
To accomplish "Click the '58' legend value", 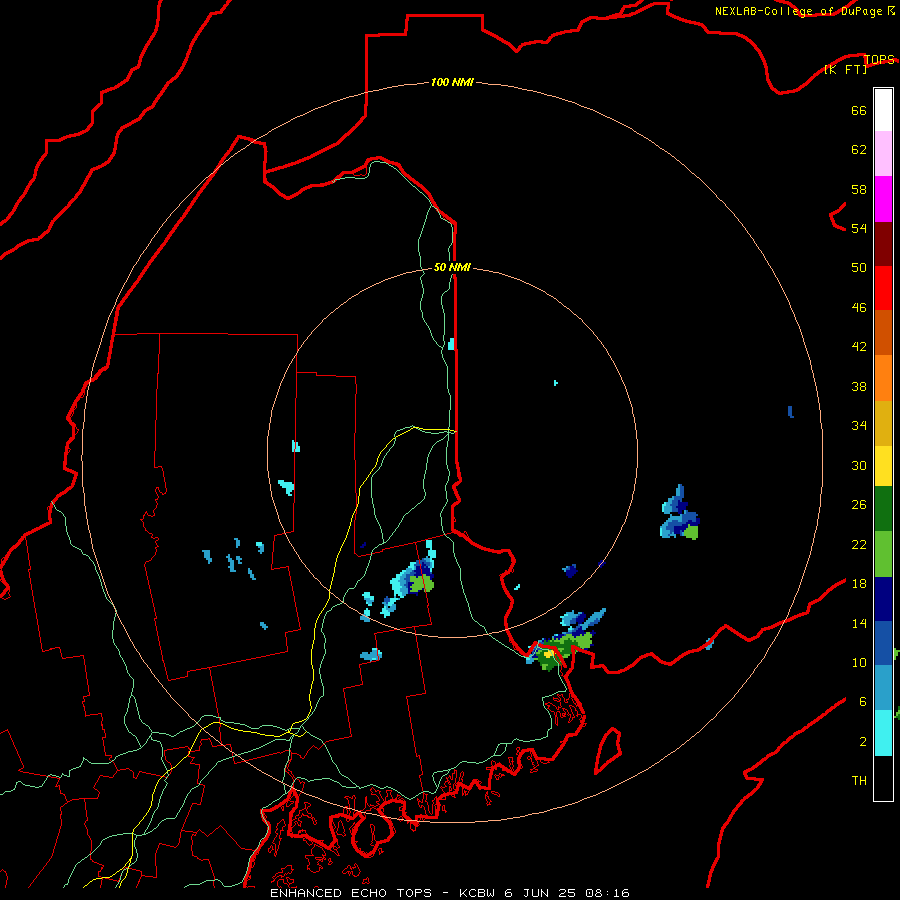I will (x=859, y=189).
